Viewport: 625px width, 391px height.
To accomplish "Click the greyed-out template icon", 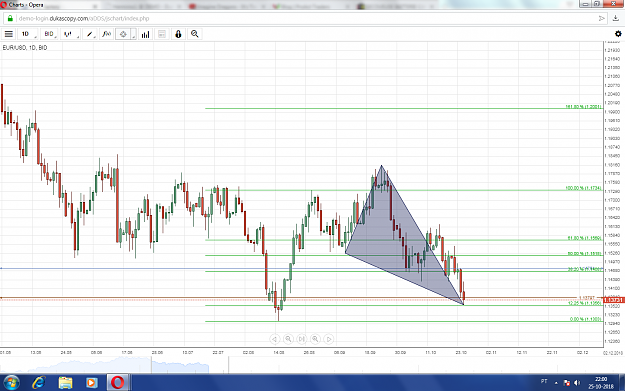I will point(162,34).
